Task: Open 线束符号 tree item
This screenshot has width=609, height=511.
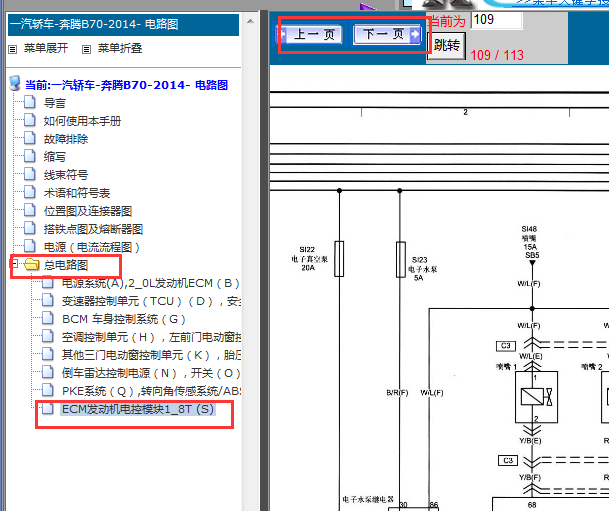Action: (x=66, y=175)
